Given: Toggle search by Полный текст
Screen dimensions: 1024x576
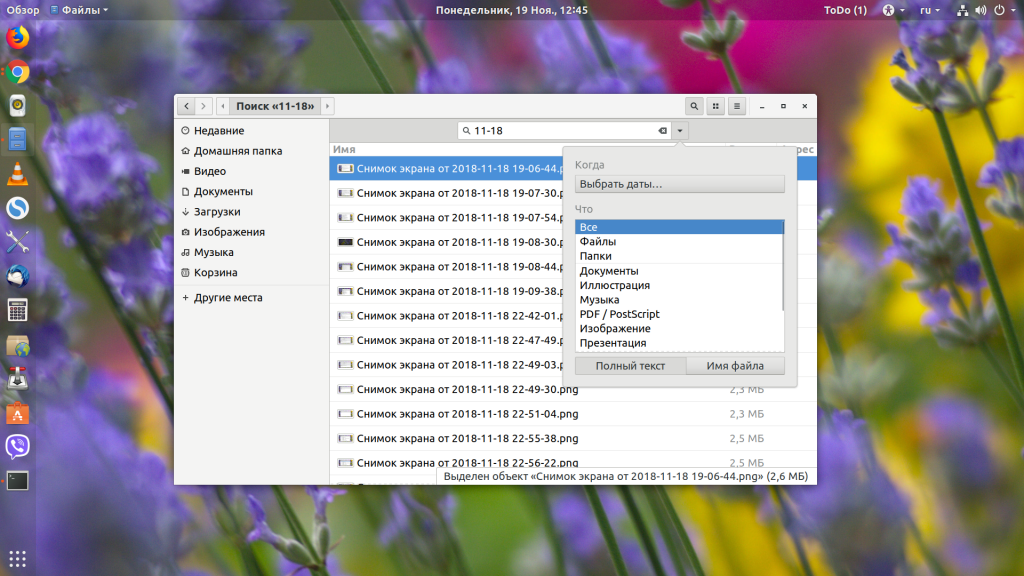Looking at the screenshot, I should (x=630, y=366).
